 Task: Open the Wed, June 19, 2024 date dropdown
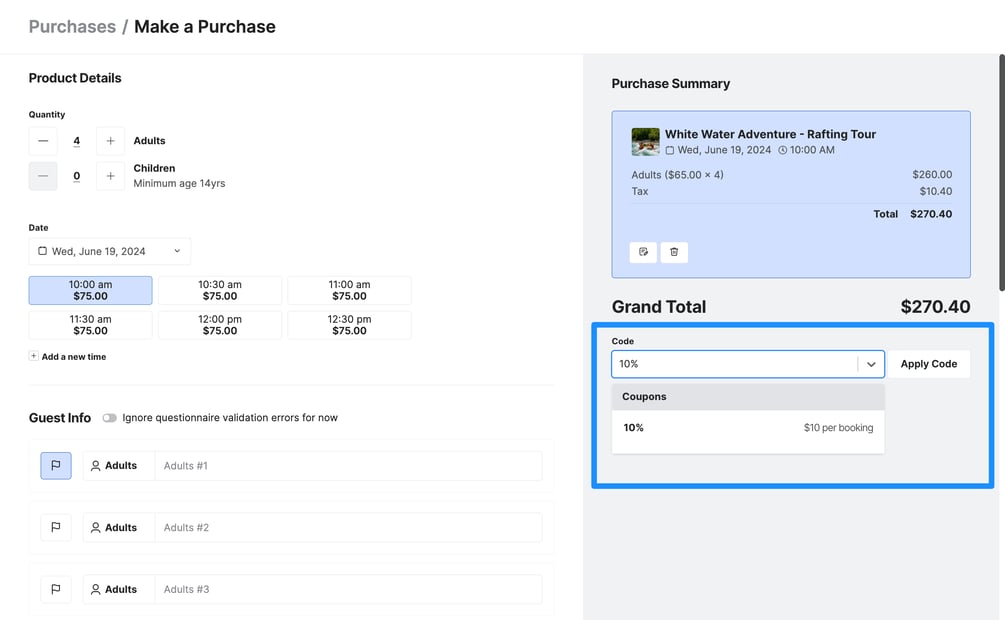(110, 251)
